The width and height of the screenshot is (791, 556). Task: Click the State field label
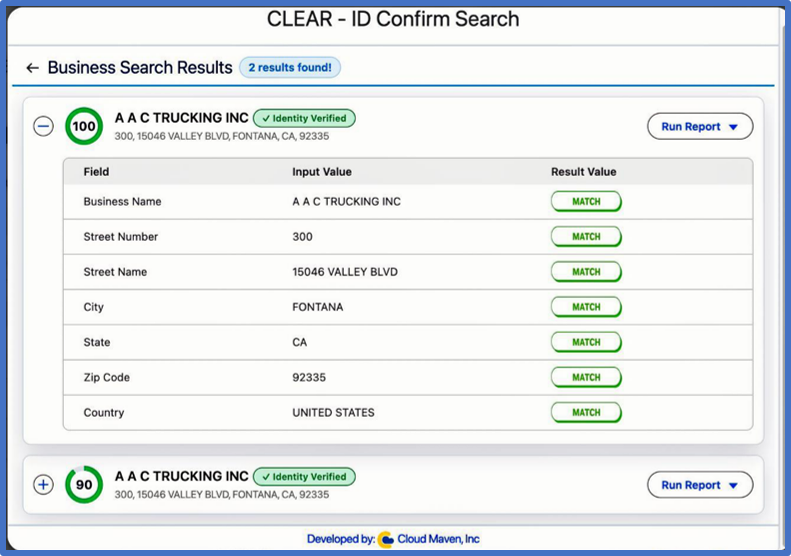pos(97,342)
